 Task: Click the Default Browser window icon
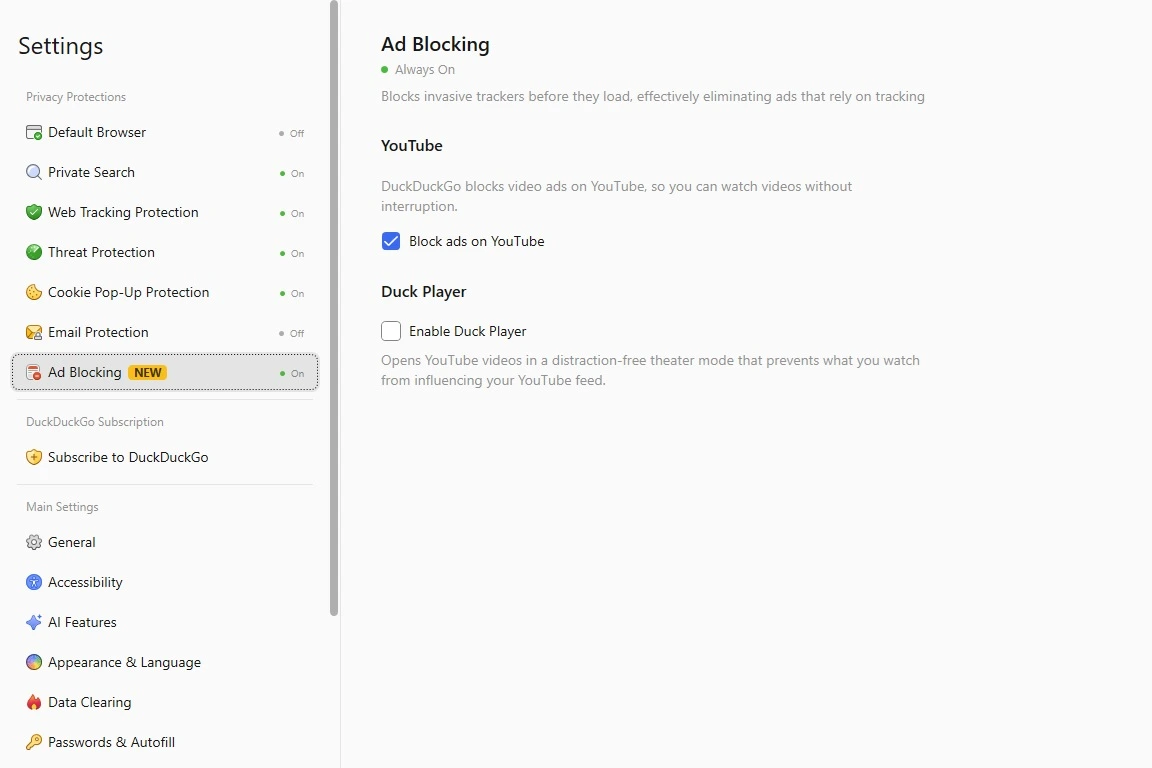point(34,132)
